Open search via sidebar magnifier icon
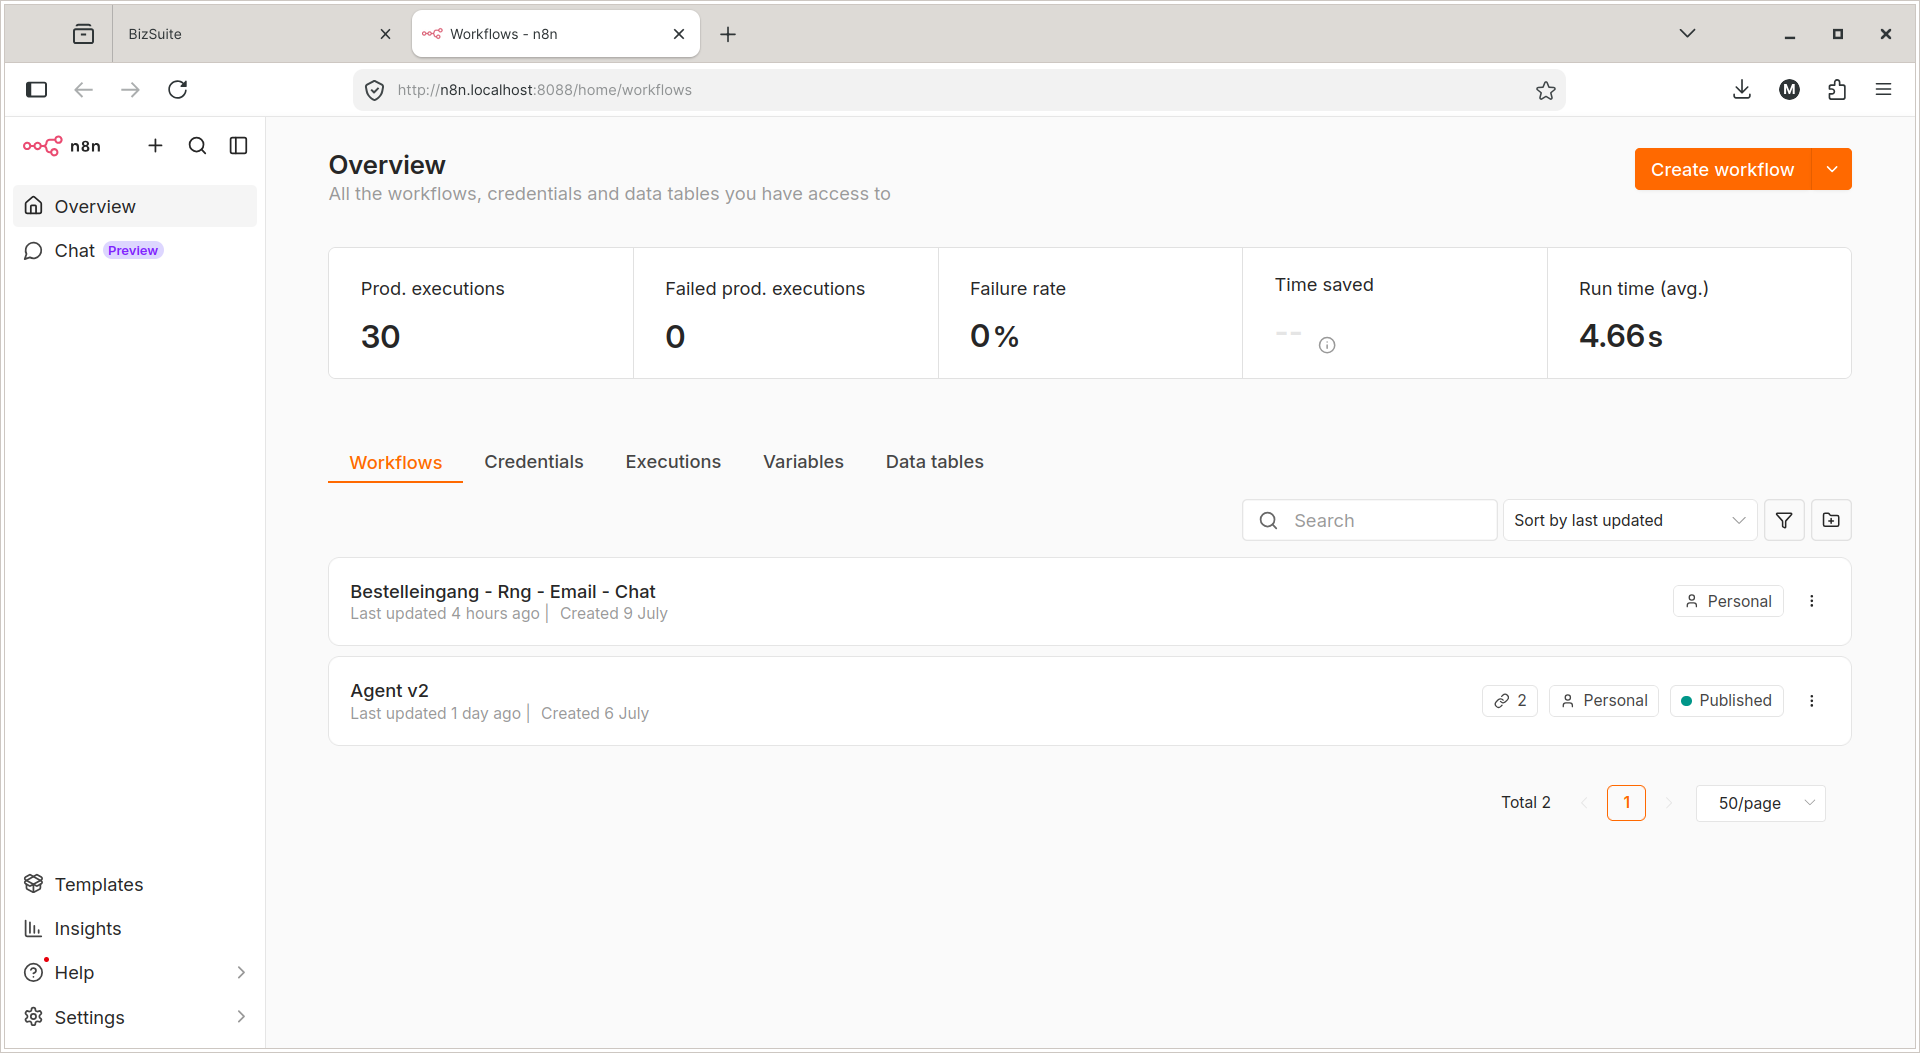Screen dimensions: 1920x1053 [197, 146]
